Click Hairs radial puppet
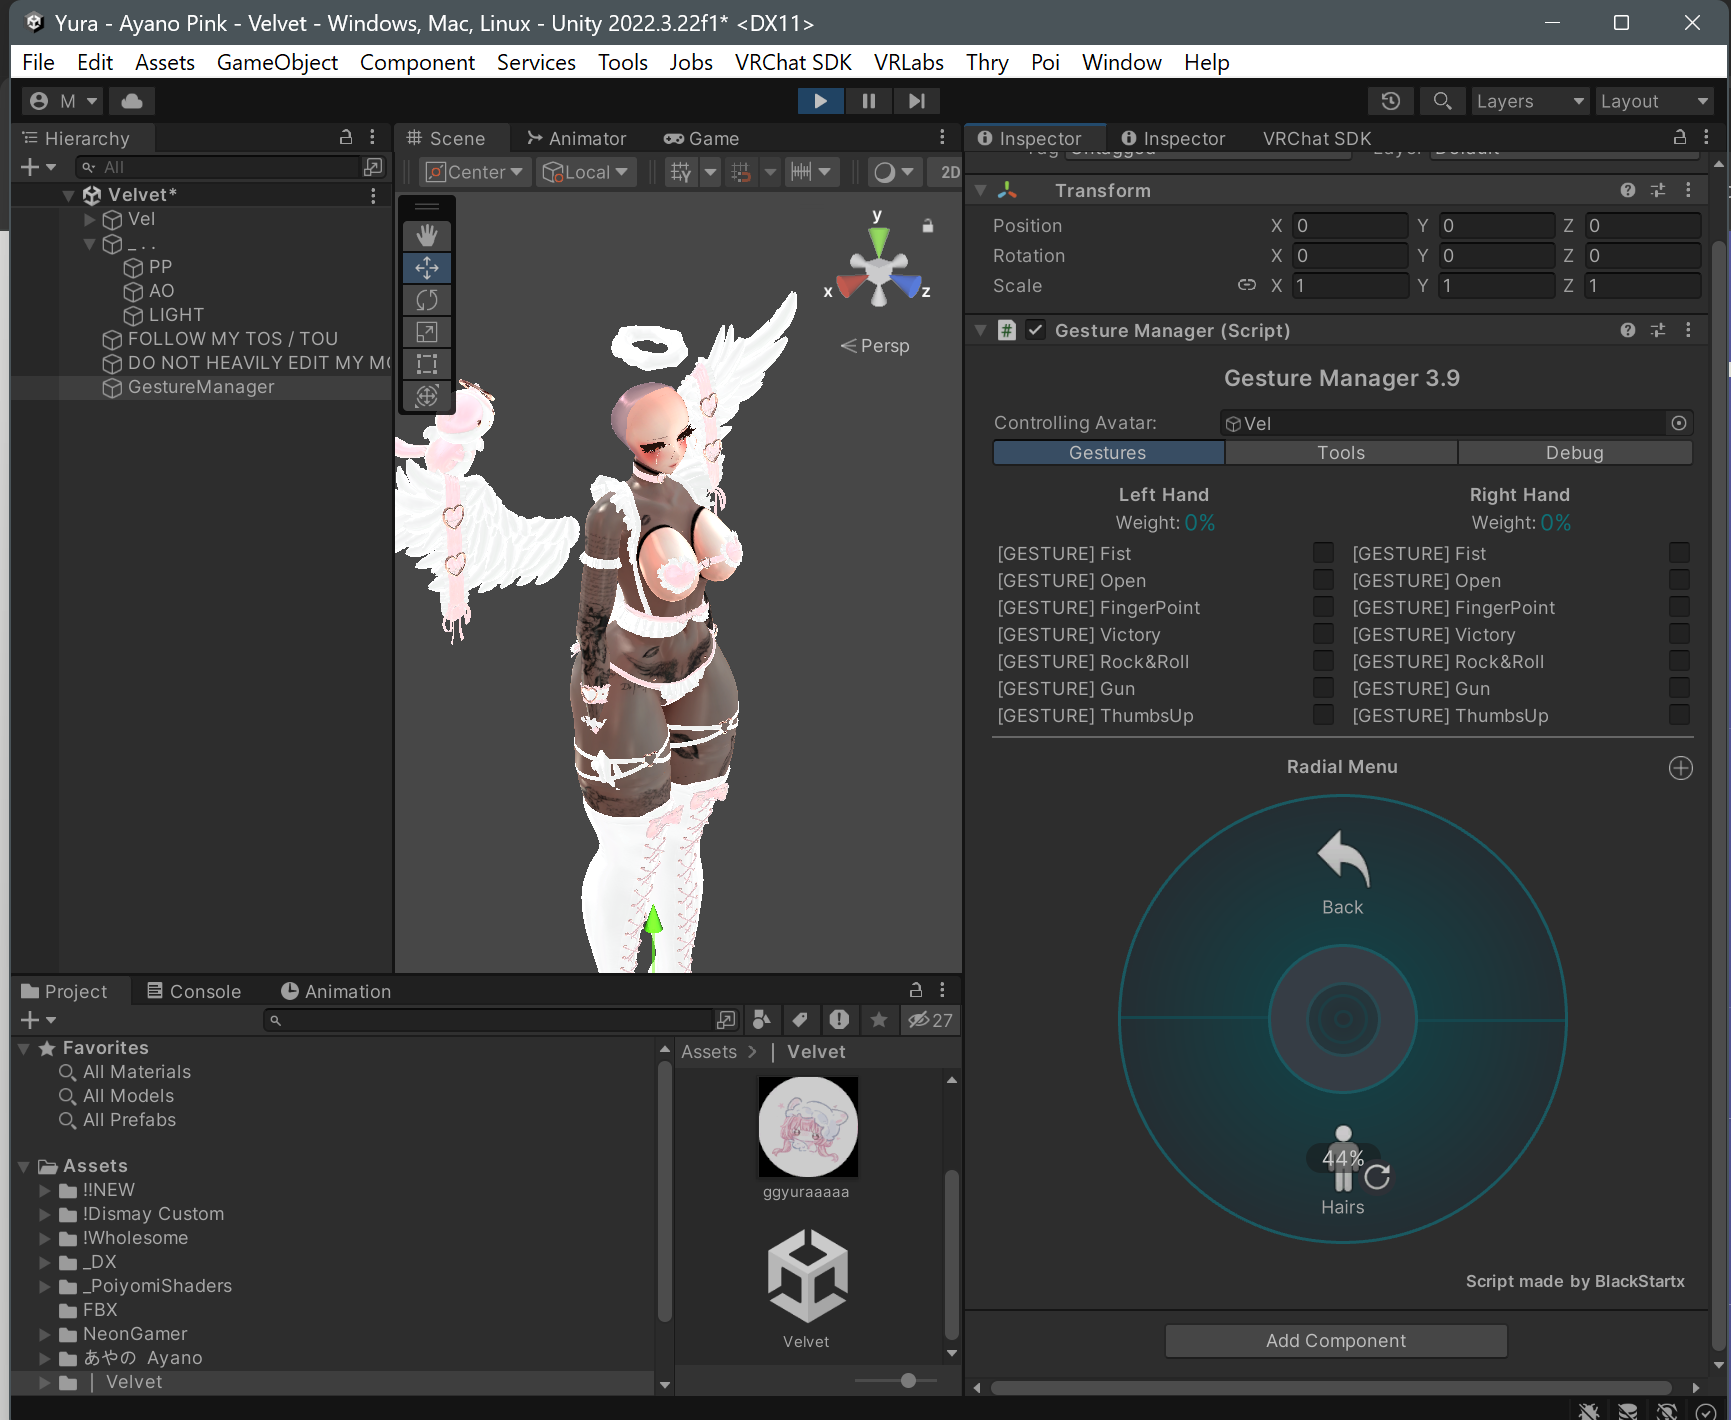The image size is (1731, 1420). click(1343, 1171)
